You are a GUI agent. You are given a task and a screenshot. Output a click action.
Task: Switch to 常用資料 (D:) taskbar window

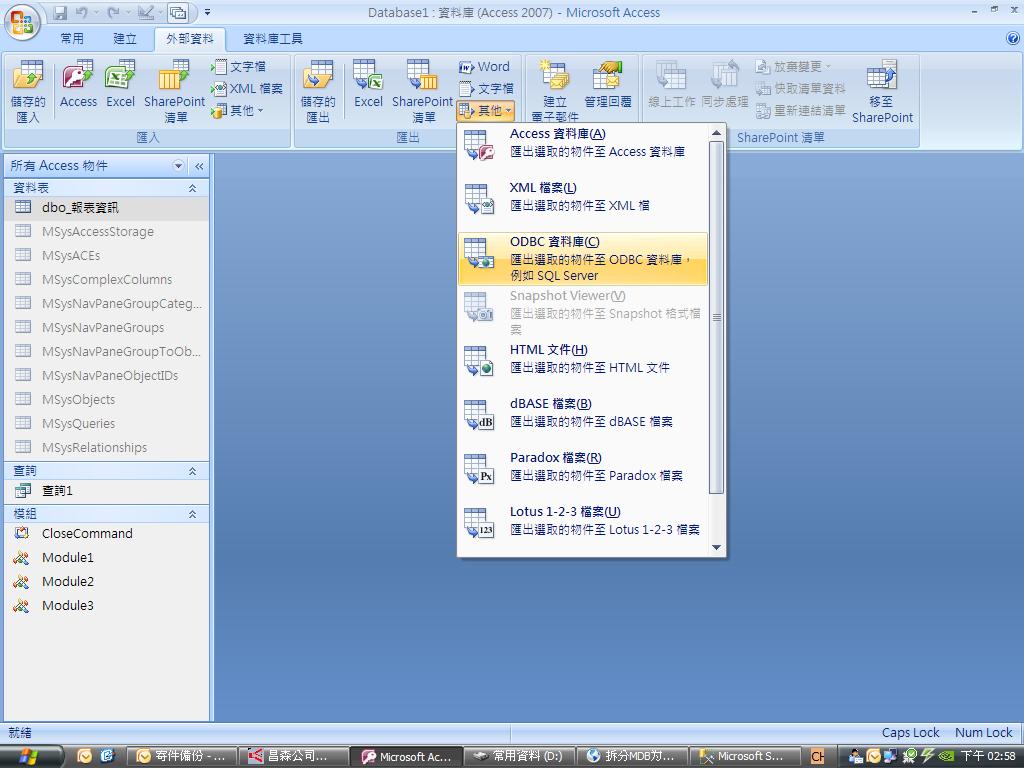click(x=519, y=756)
